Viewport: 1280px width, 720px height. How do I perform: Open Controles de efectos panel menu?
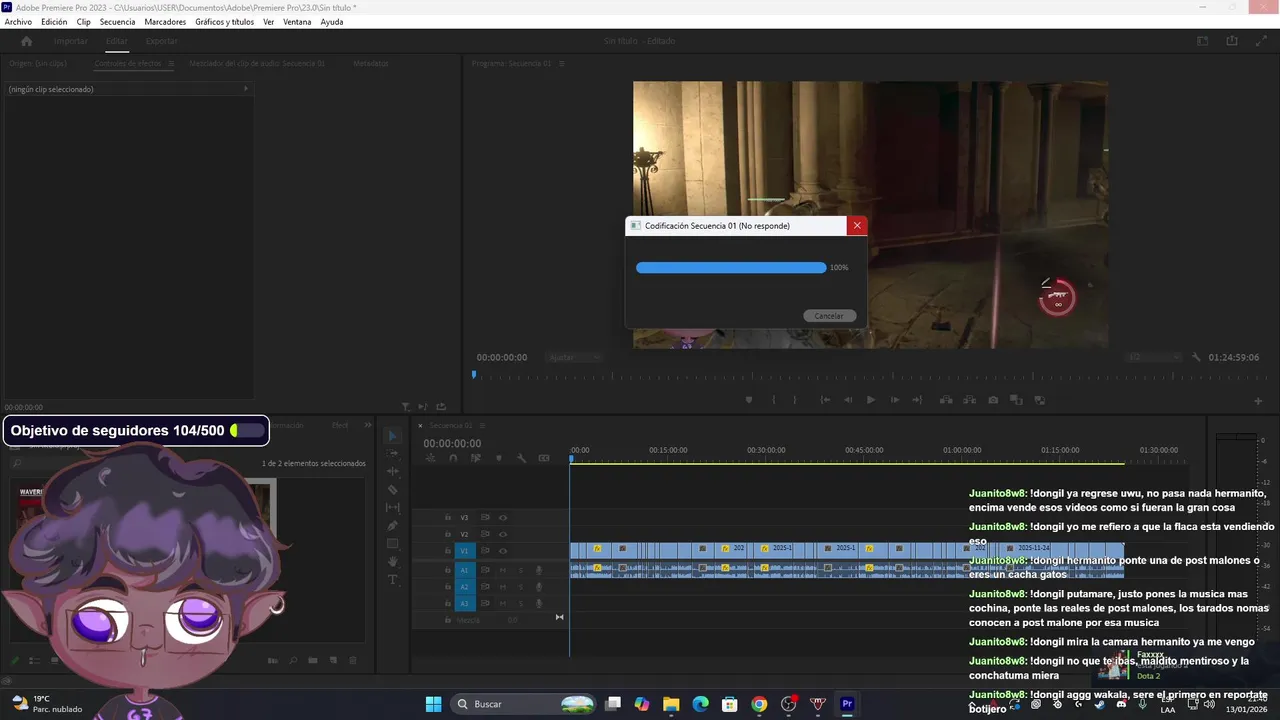171,63
